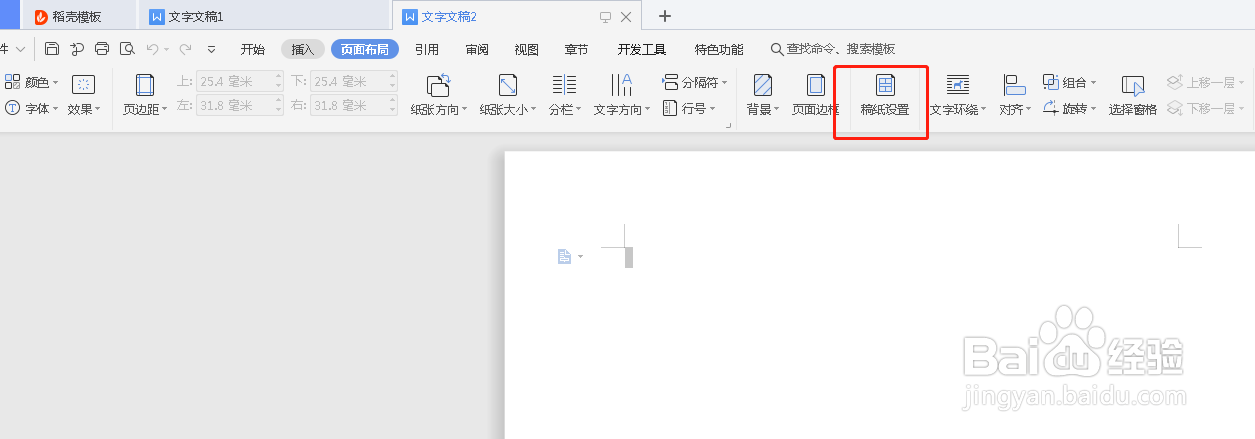This screenshot has width=1255, height=439.
Task: Open the quick access toolbar customize arrow
Action: [211, 49]
